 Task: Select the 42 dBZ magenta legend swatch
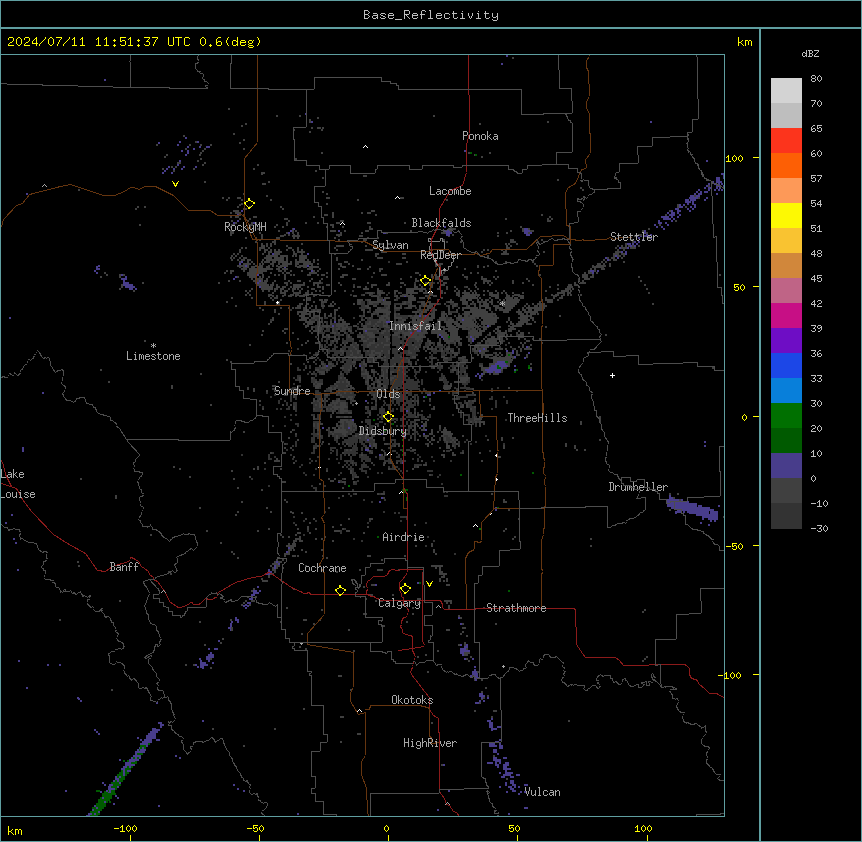point(786,315)
